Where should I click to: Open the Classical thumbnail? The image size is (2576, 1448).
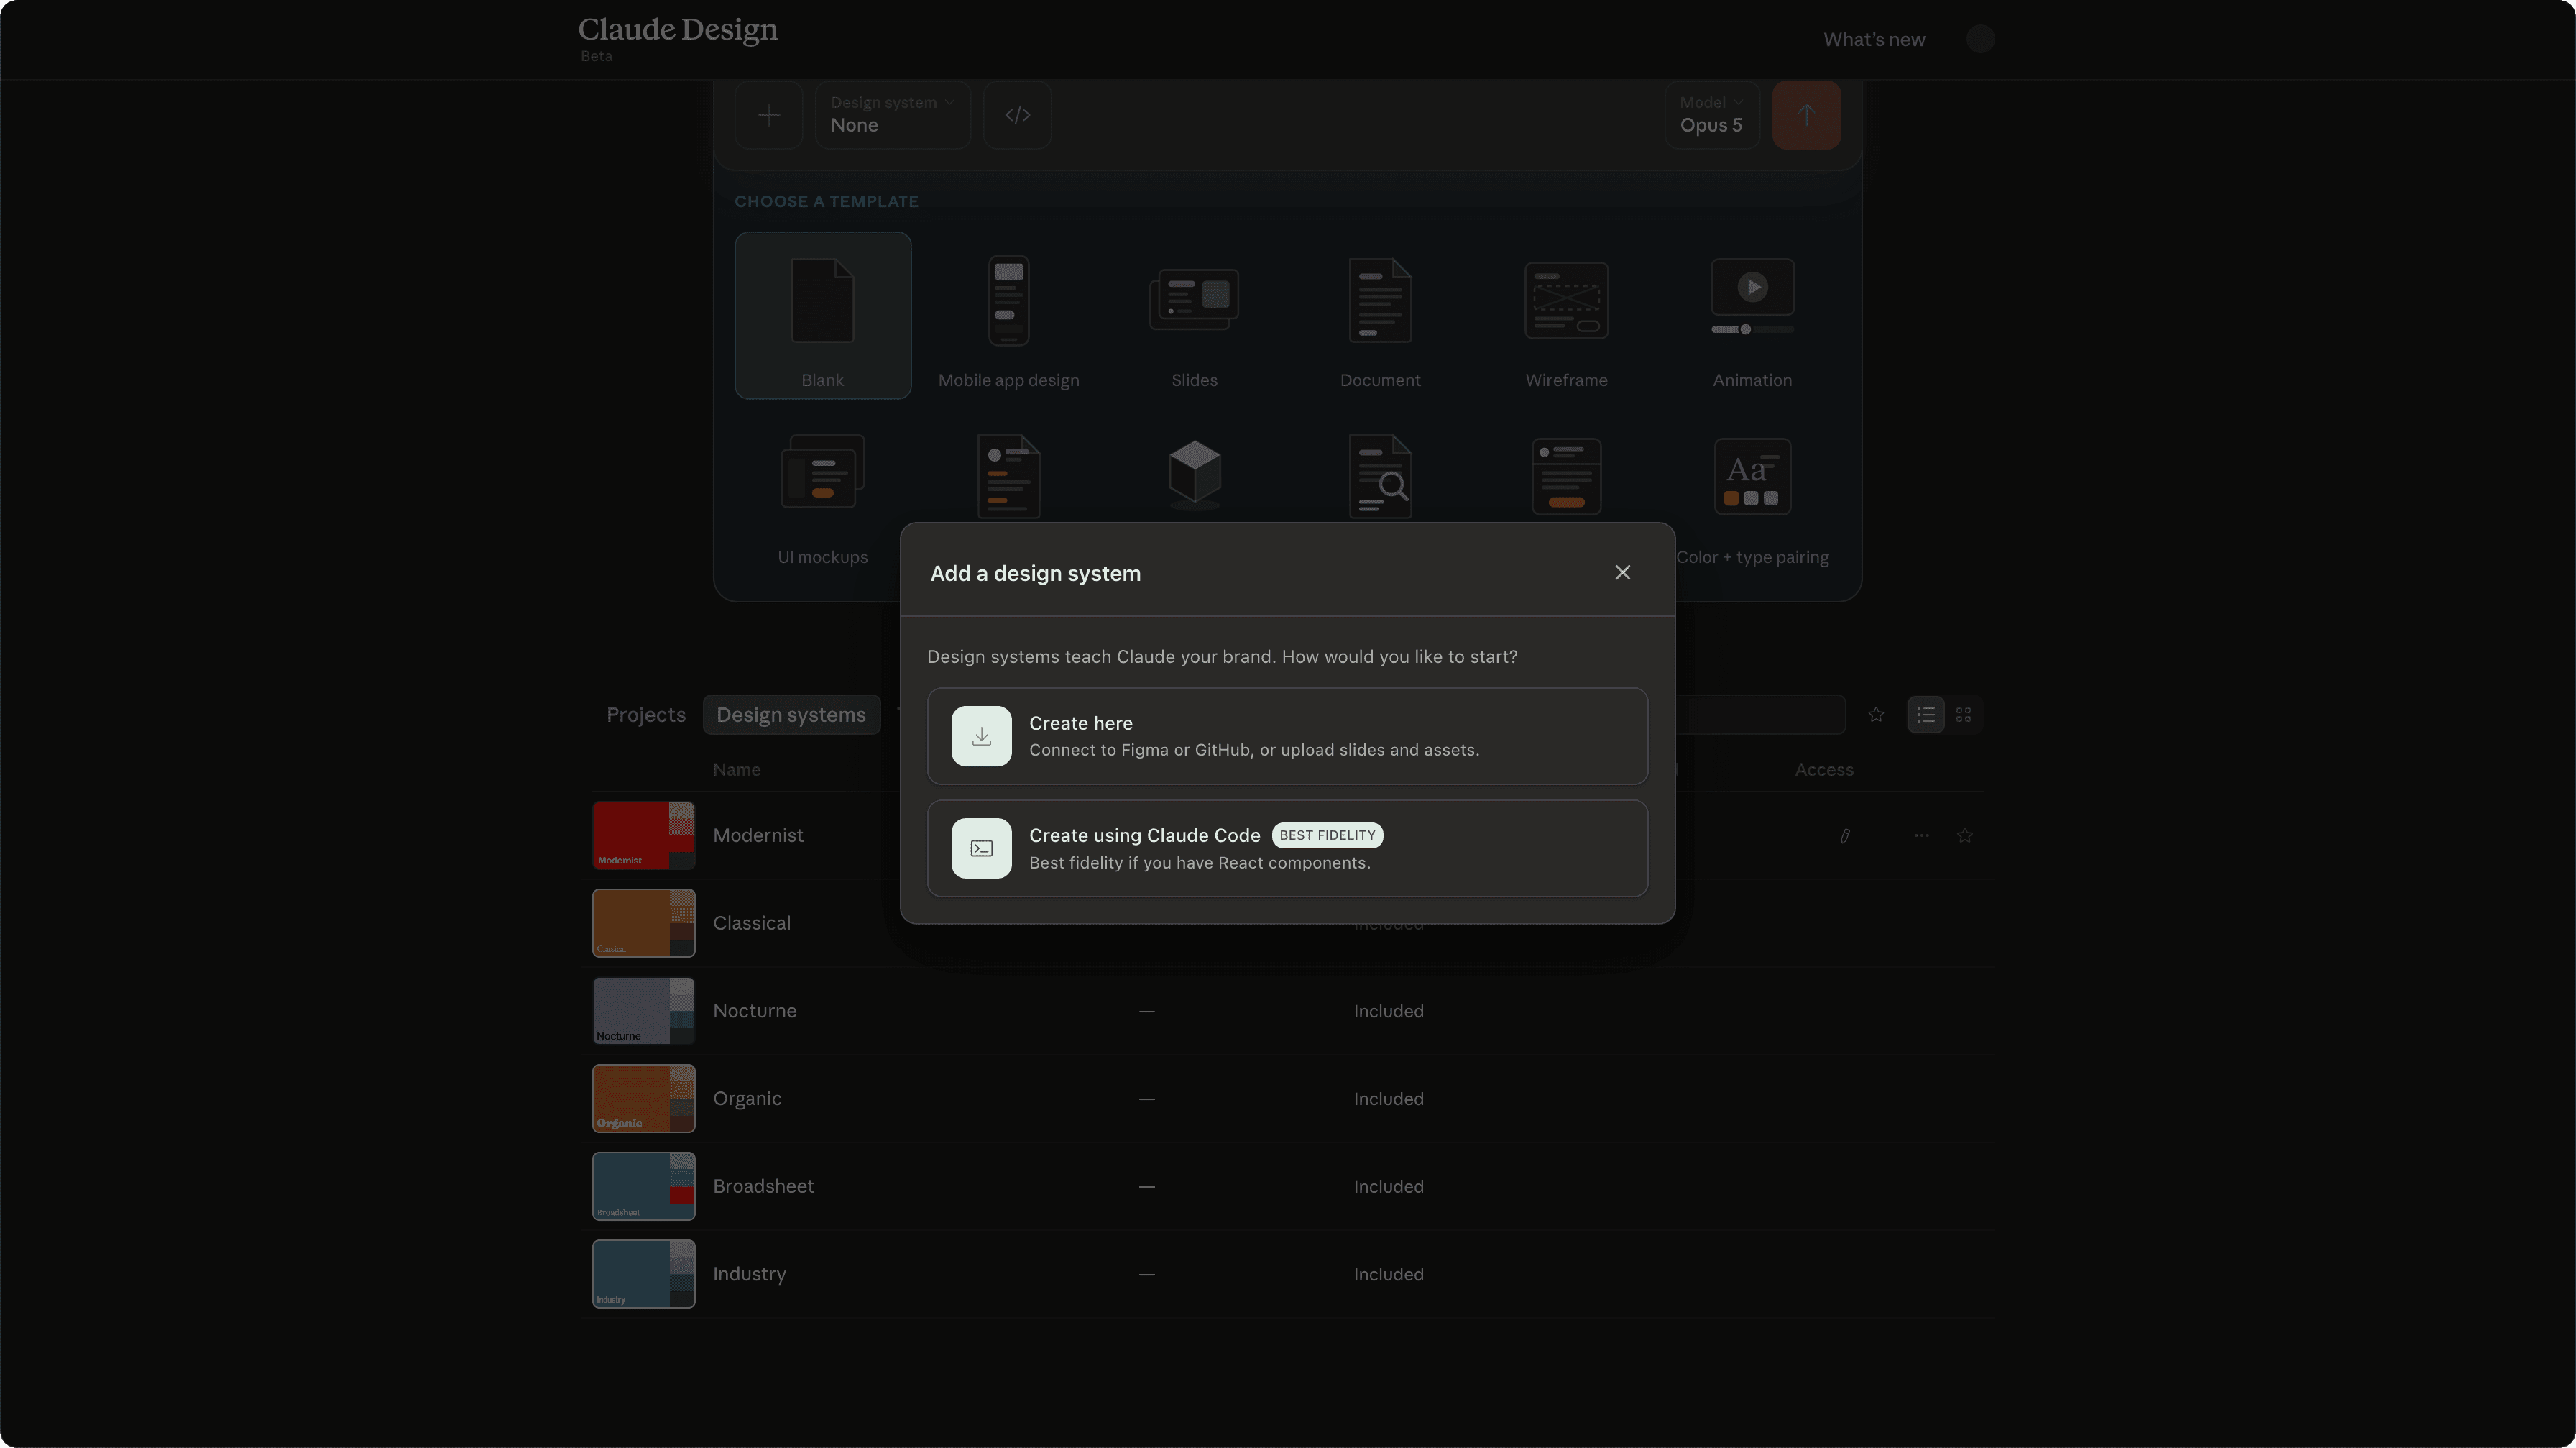coord(643,923)
